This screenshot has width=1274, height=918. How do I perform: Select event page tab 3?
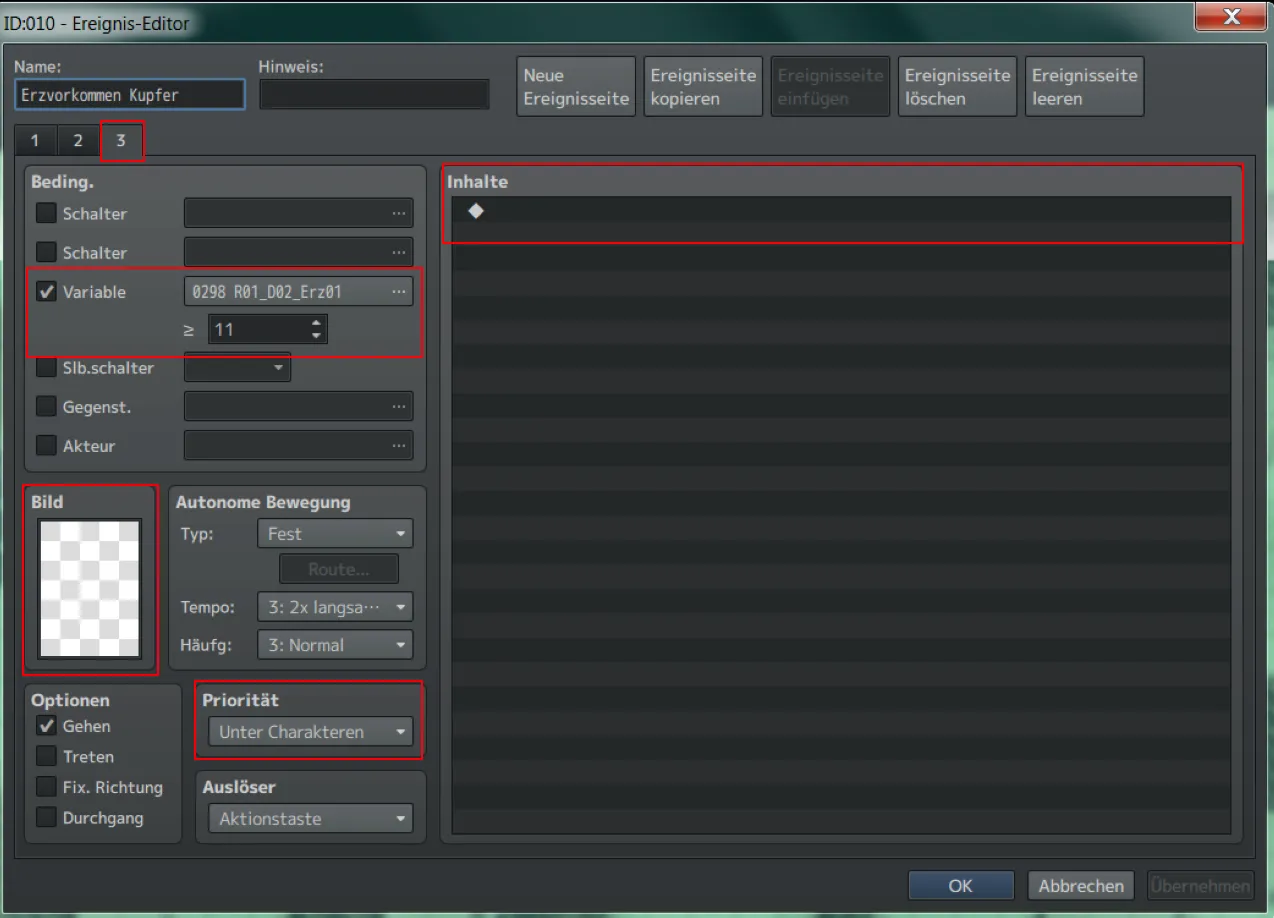121,141
